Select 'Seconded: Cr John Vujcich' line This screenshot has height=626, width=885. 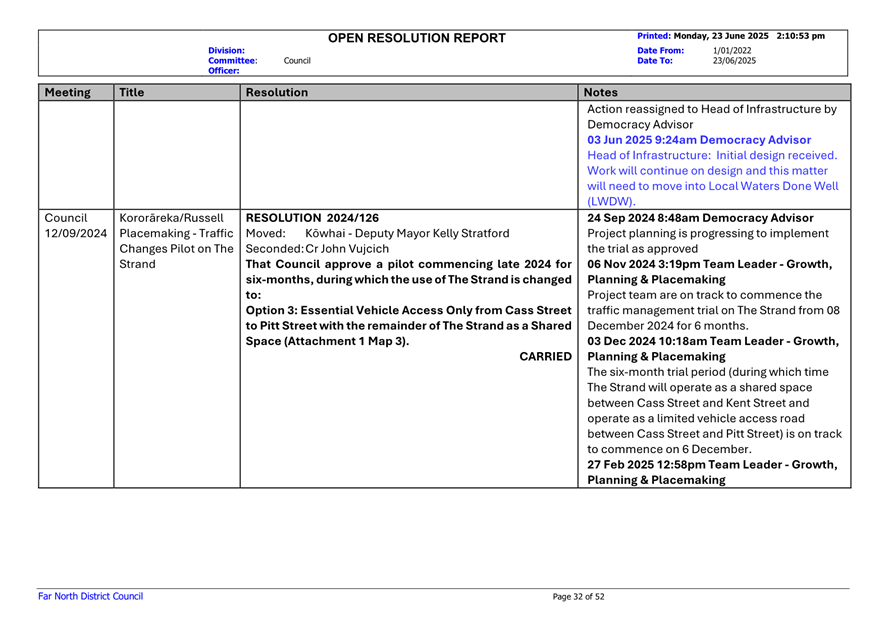pos(317,248)
